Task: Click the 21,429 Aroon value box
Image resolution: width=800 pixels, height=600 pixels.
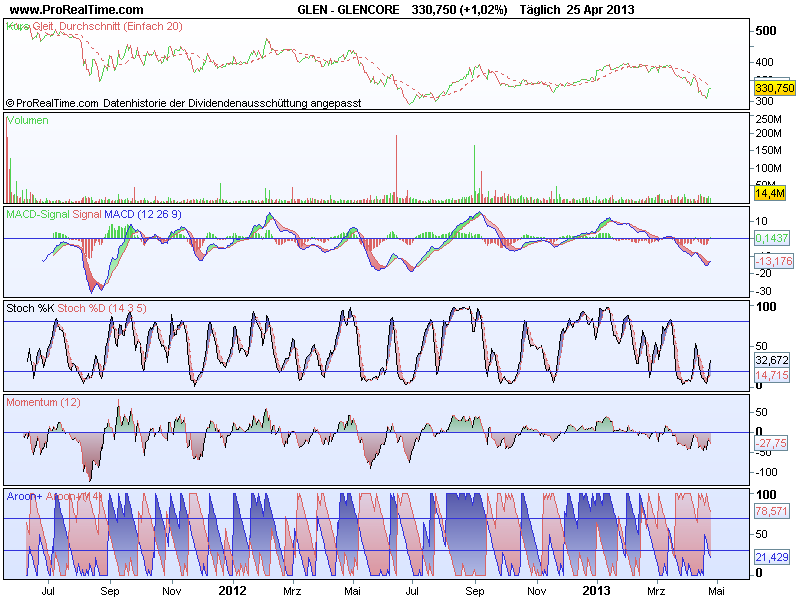Action: click(771, 557)
